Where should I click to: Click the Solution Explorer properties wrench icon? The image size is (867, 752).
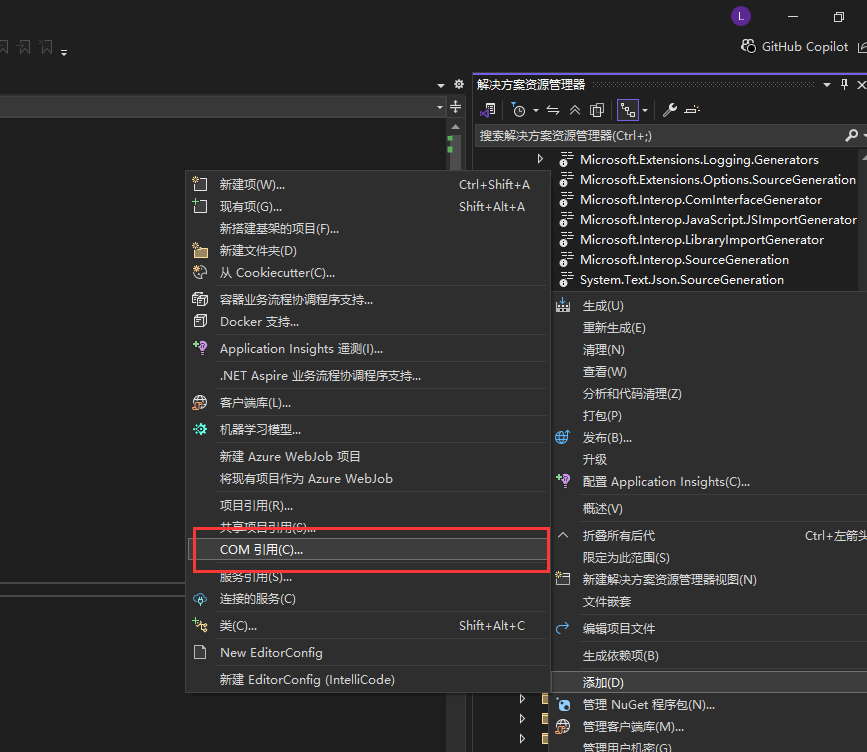click(x=670, y=110)
